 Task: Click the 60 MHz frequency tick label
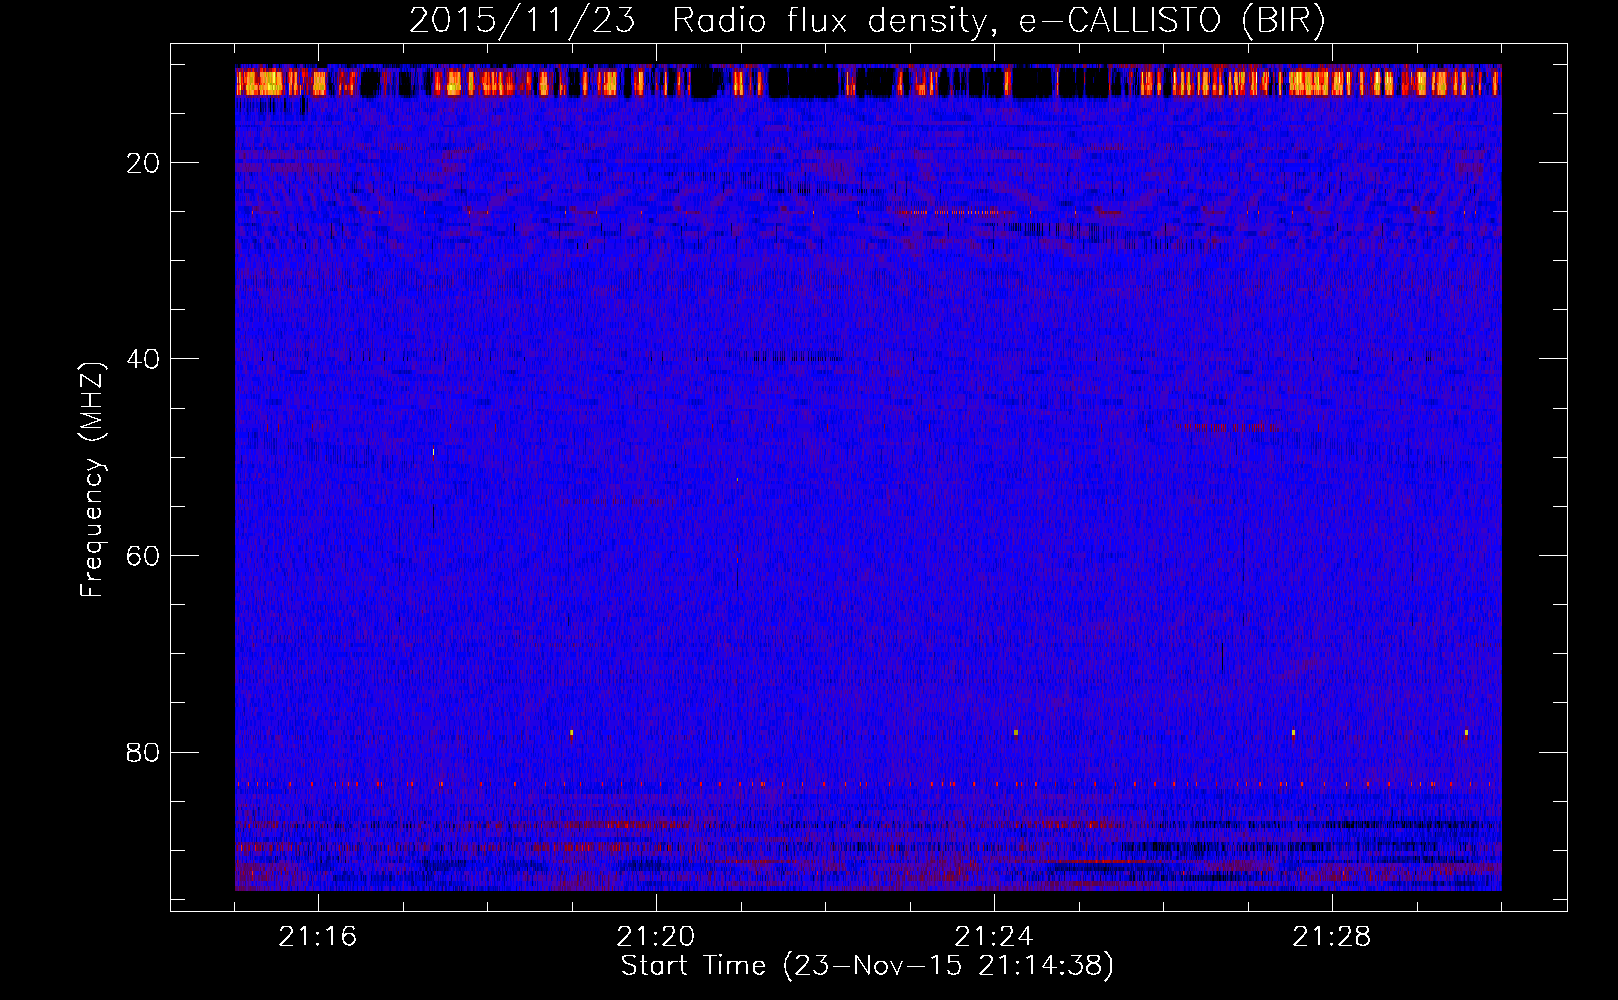pyautogui.click(x=144, y=556)
